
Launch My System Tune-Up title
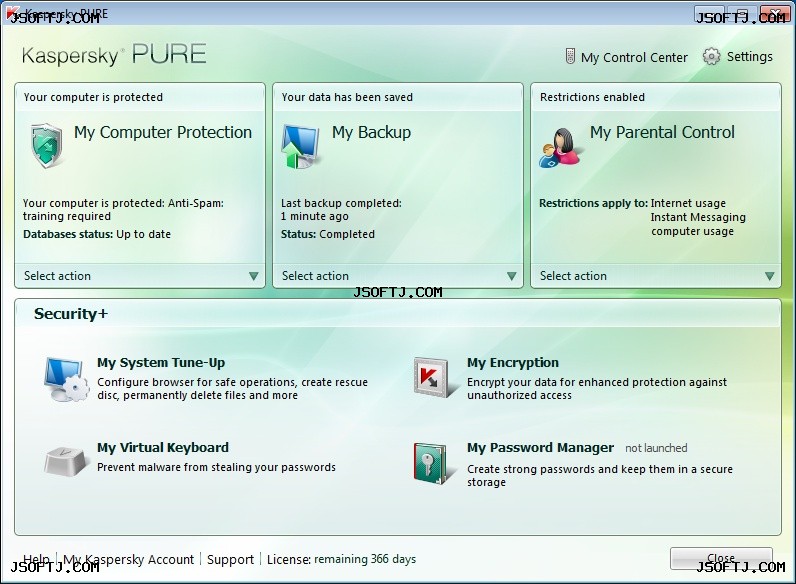coord(161,363)
